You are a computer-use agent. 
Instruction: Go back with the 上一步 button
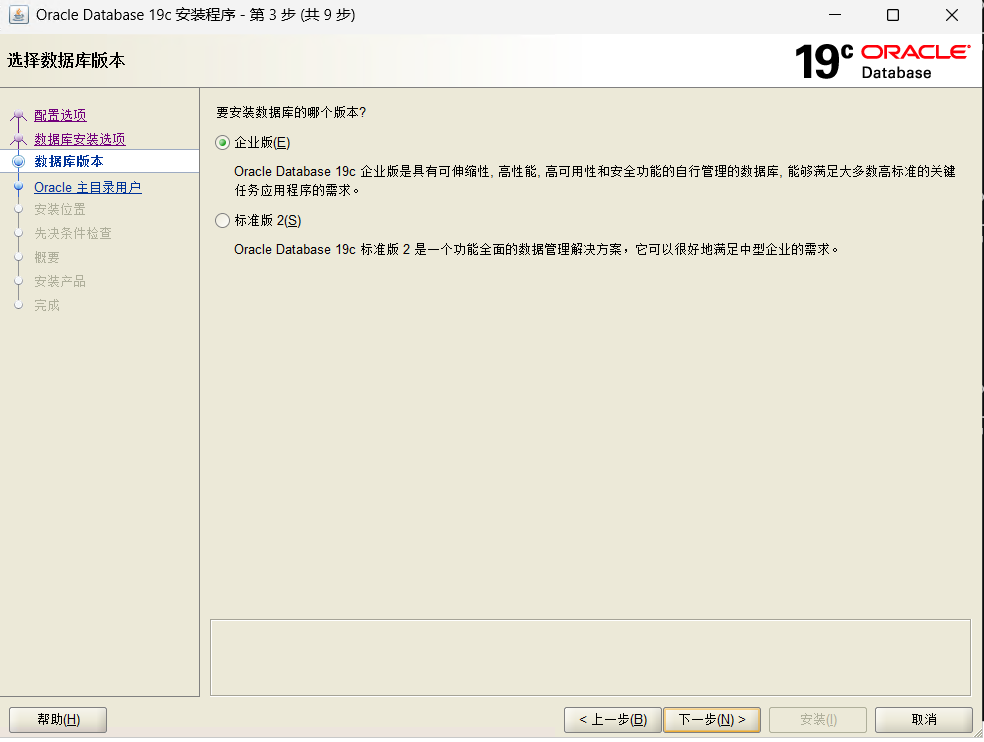612,719
